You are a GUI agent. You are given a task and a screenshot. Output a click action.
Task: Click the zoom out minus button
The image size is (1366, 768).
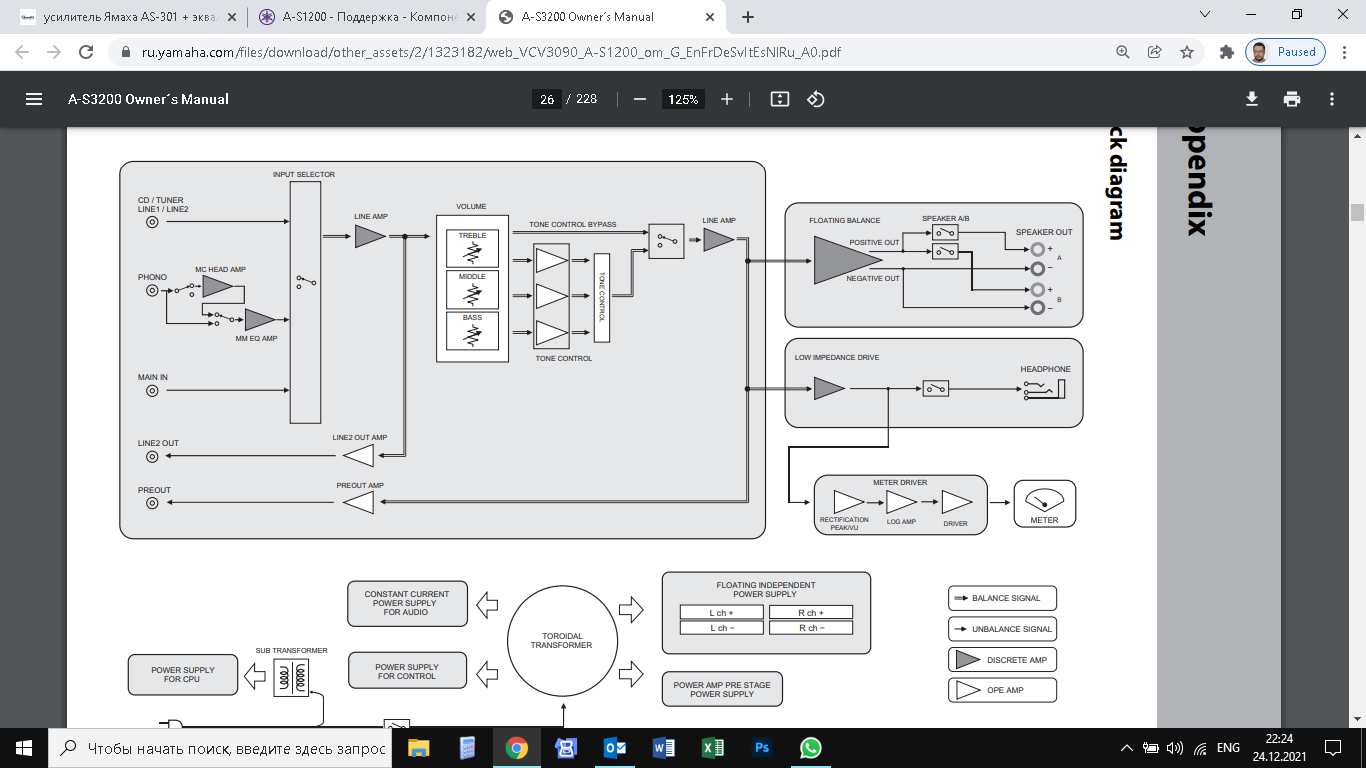coord(640,99)
